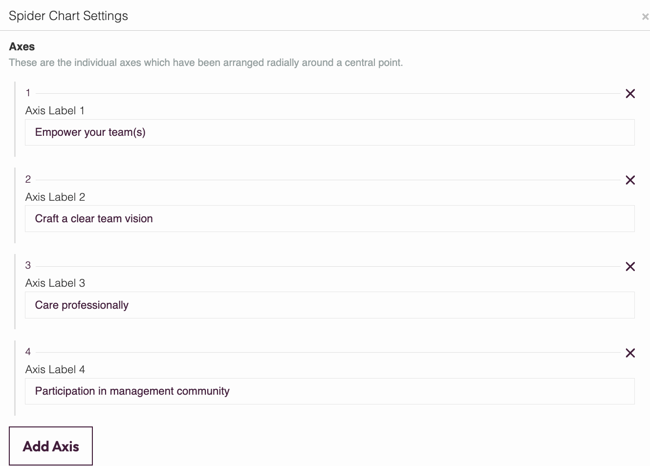Edit the 'Craft a clear team vision' field
This screenshot has height=466, width=650.
329,218
